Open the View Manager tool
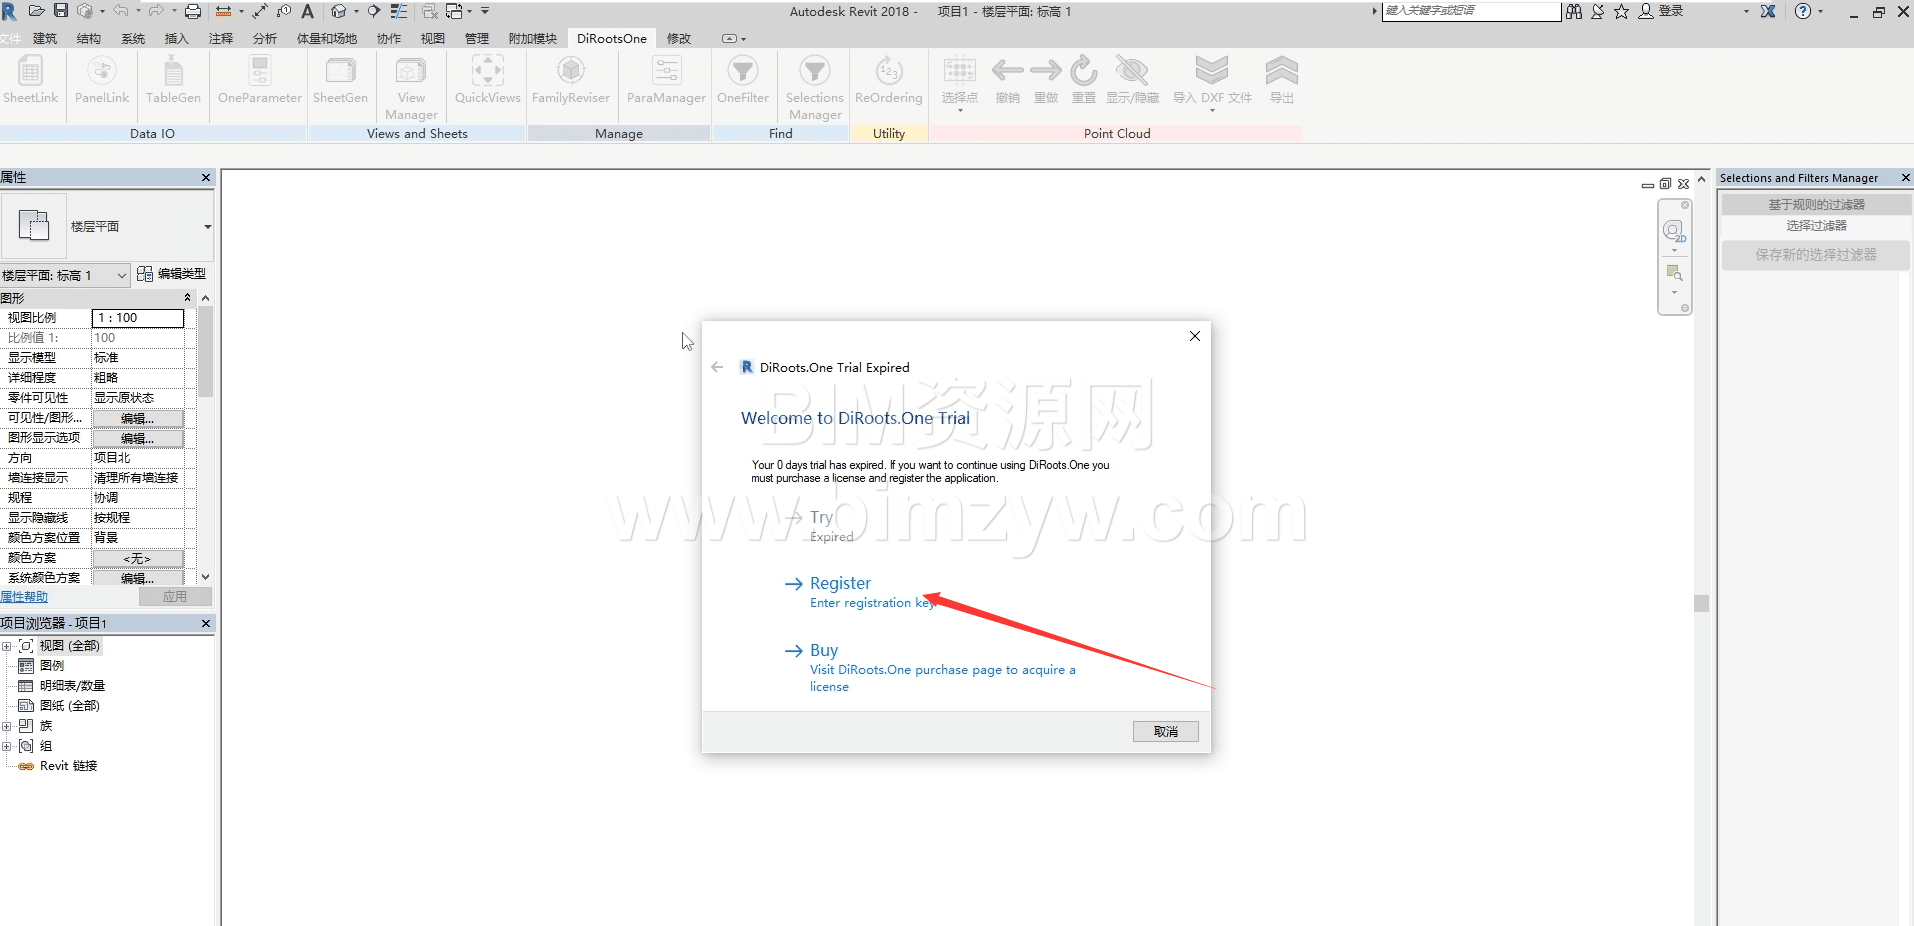This screenshot has height=926, width=1914. pyautogui.click(x=411, y=88)
